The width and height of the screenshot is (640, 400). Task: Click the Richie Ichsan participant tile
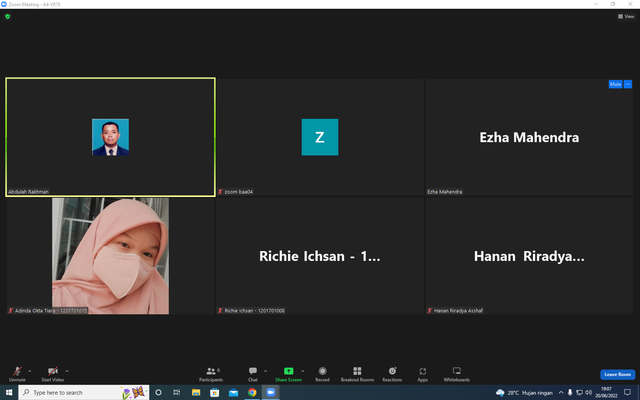coord(320,256)
